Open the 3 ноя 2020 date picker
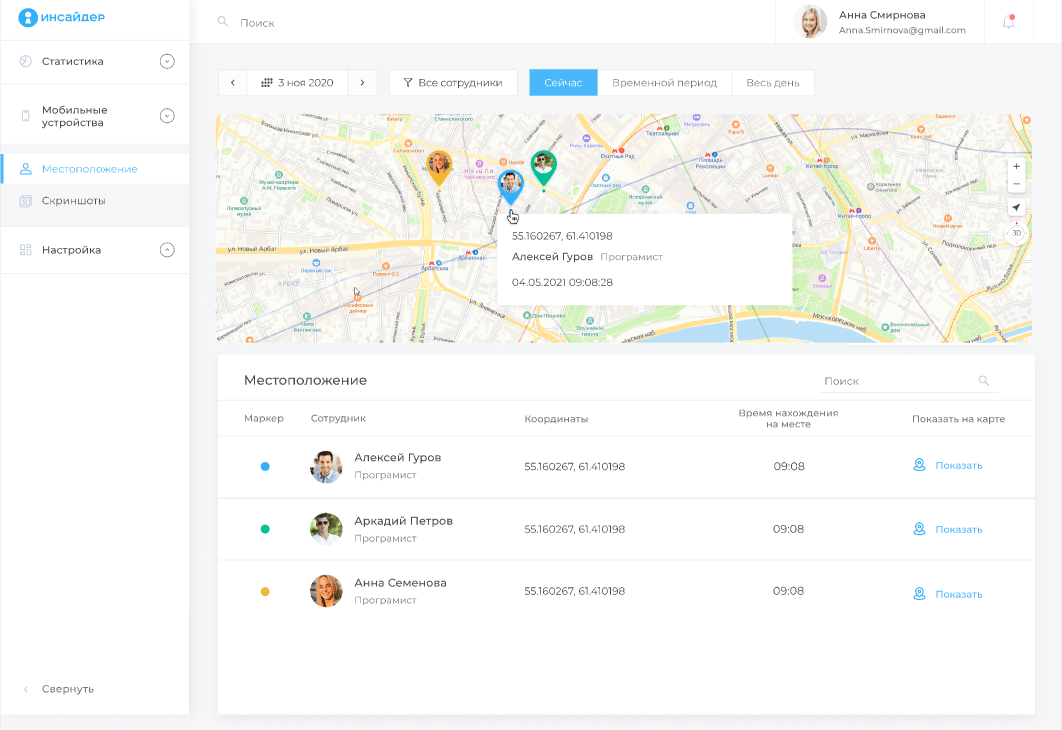 coord(297,83)
